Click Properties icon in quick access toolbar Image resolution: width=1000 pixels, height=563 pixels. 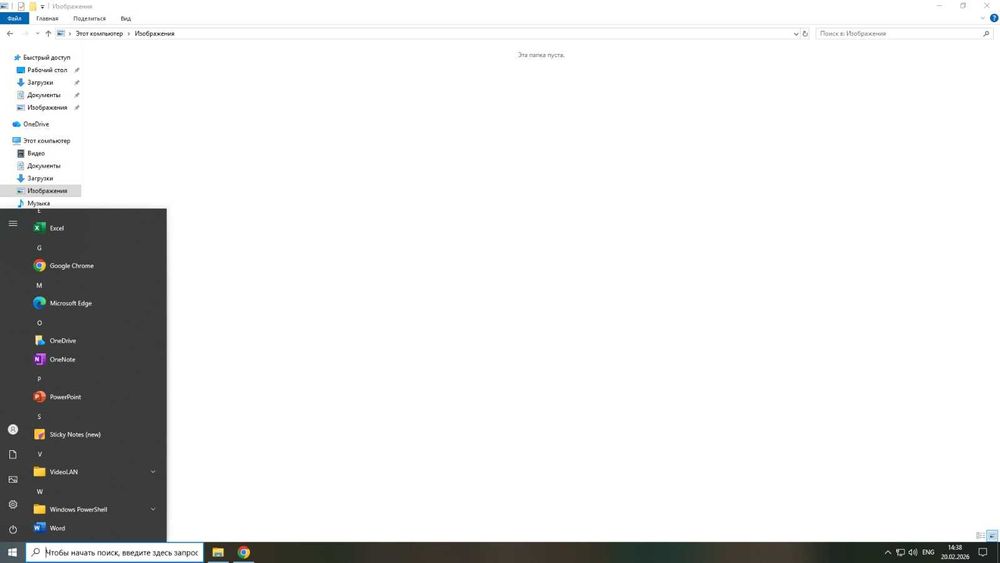[21, 6]
